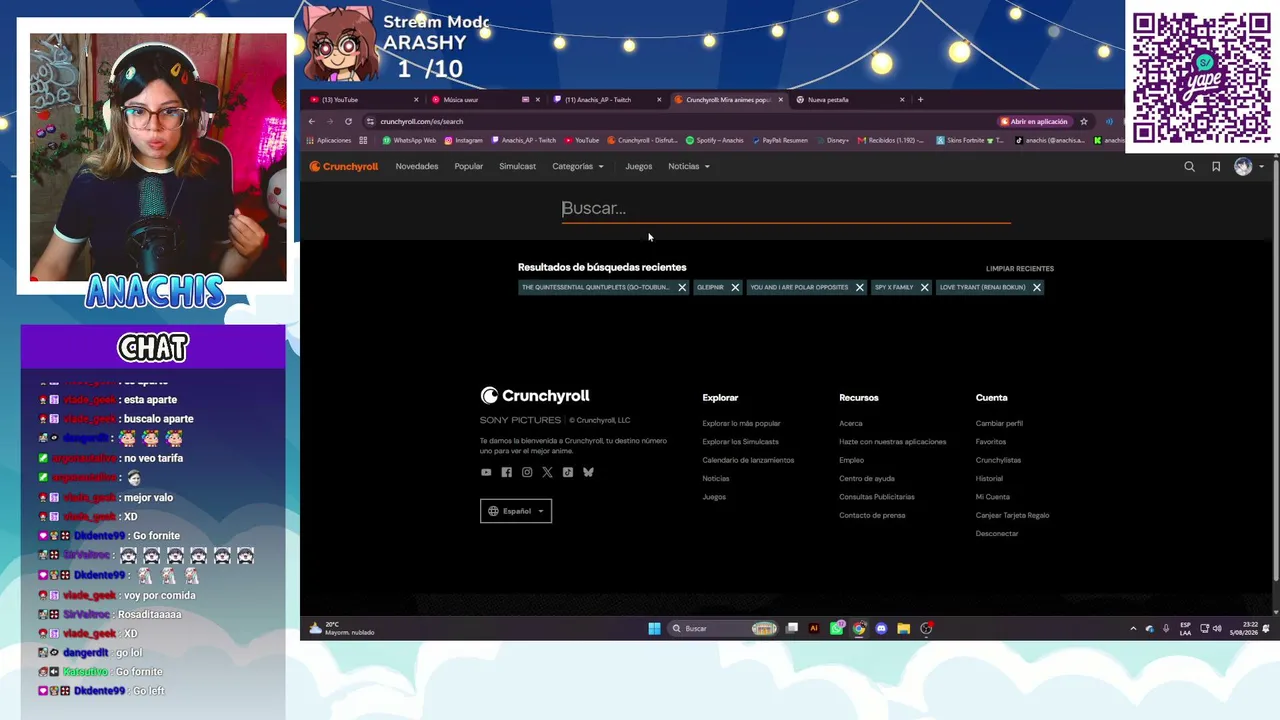Viewport: 1280px width, 720px height.
Task: Open the Instagram bookmark in bookmarks bar
Action: click(464, 141)
